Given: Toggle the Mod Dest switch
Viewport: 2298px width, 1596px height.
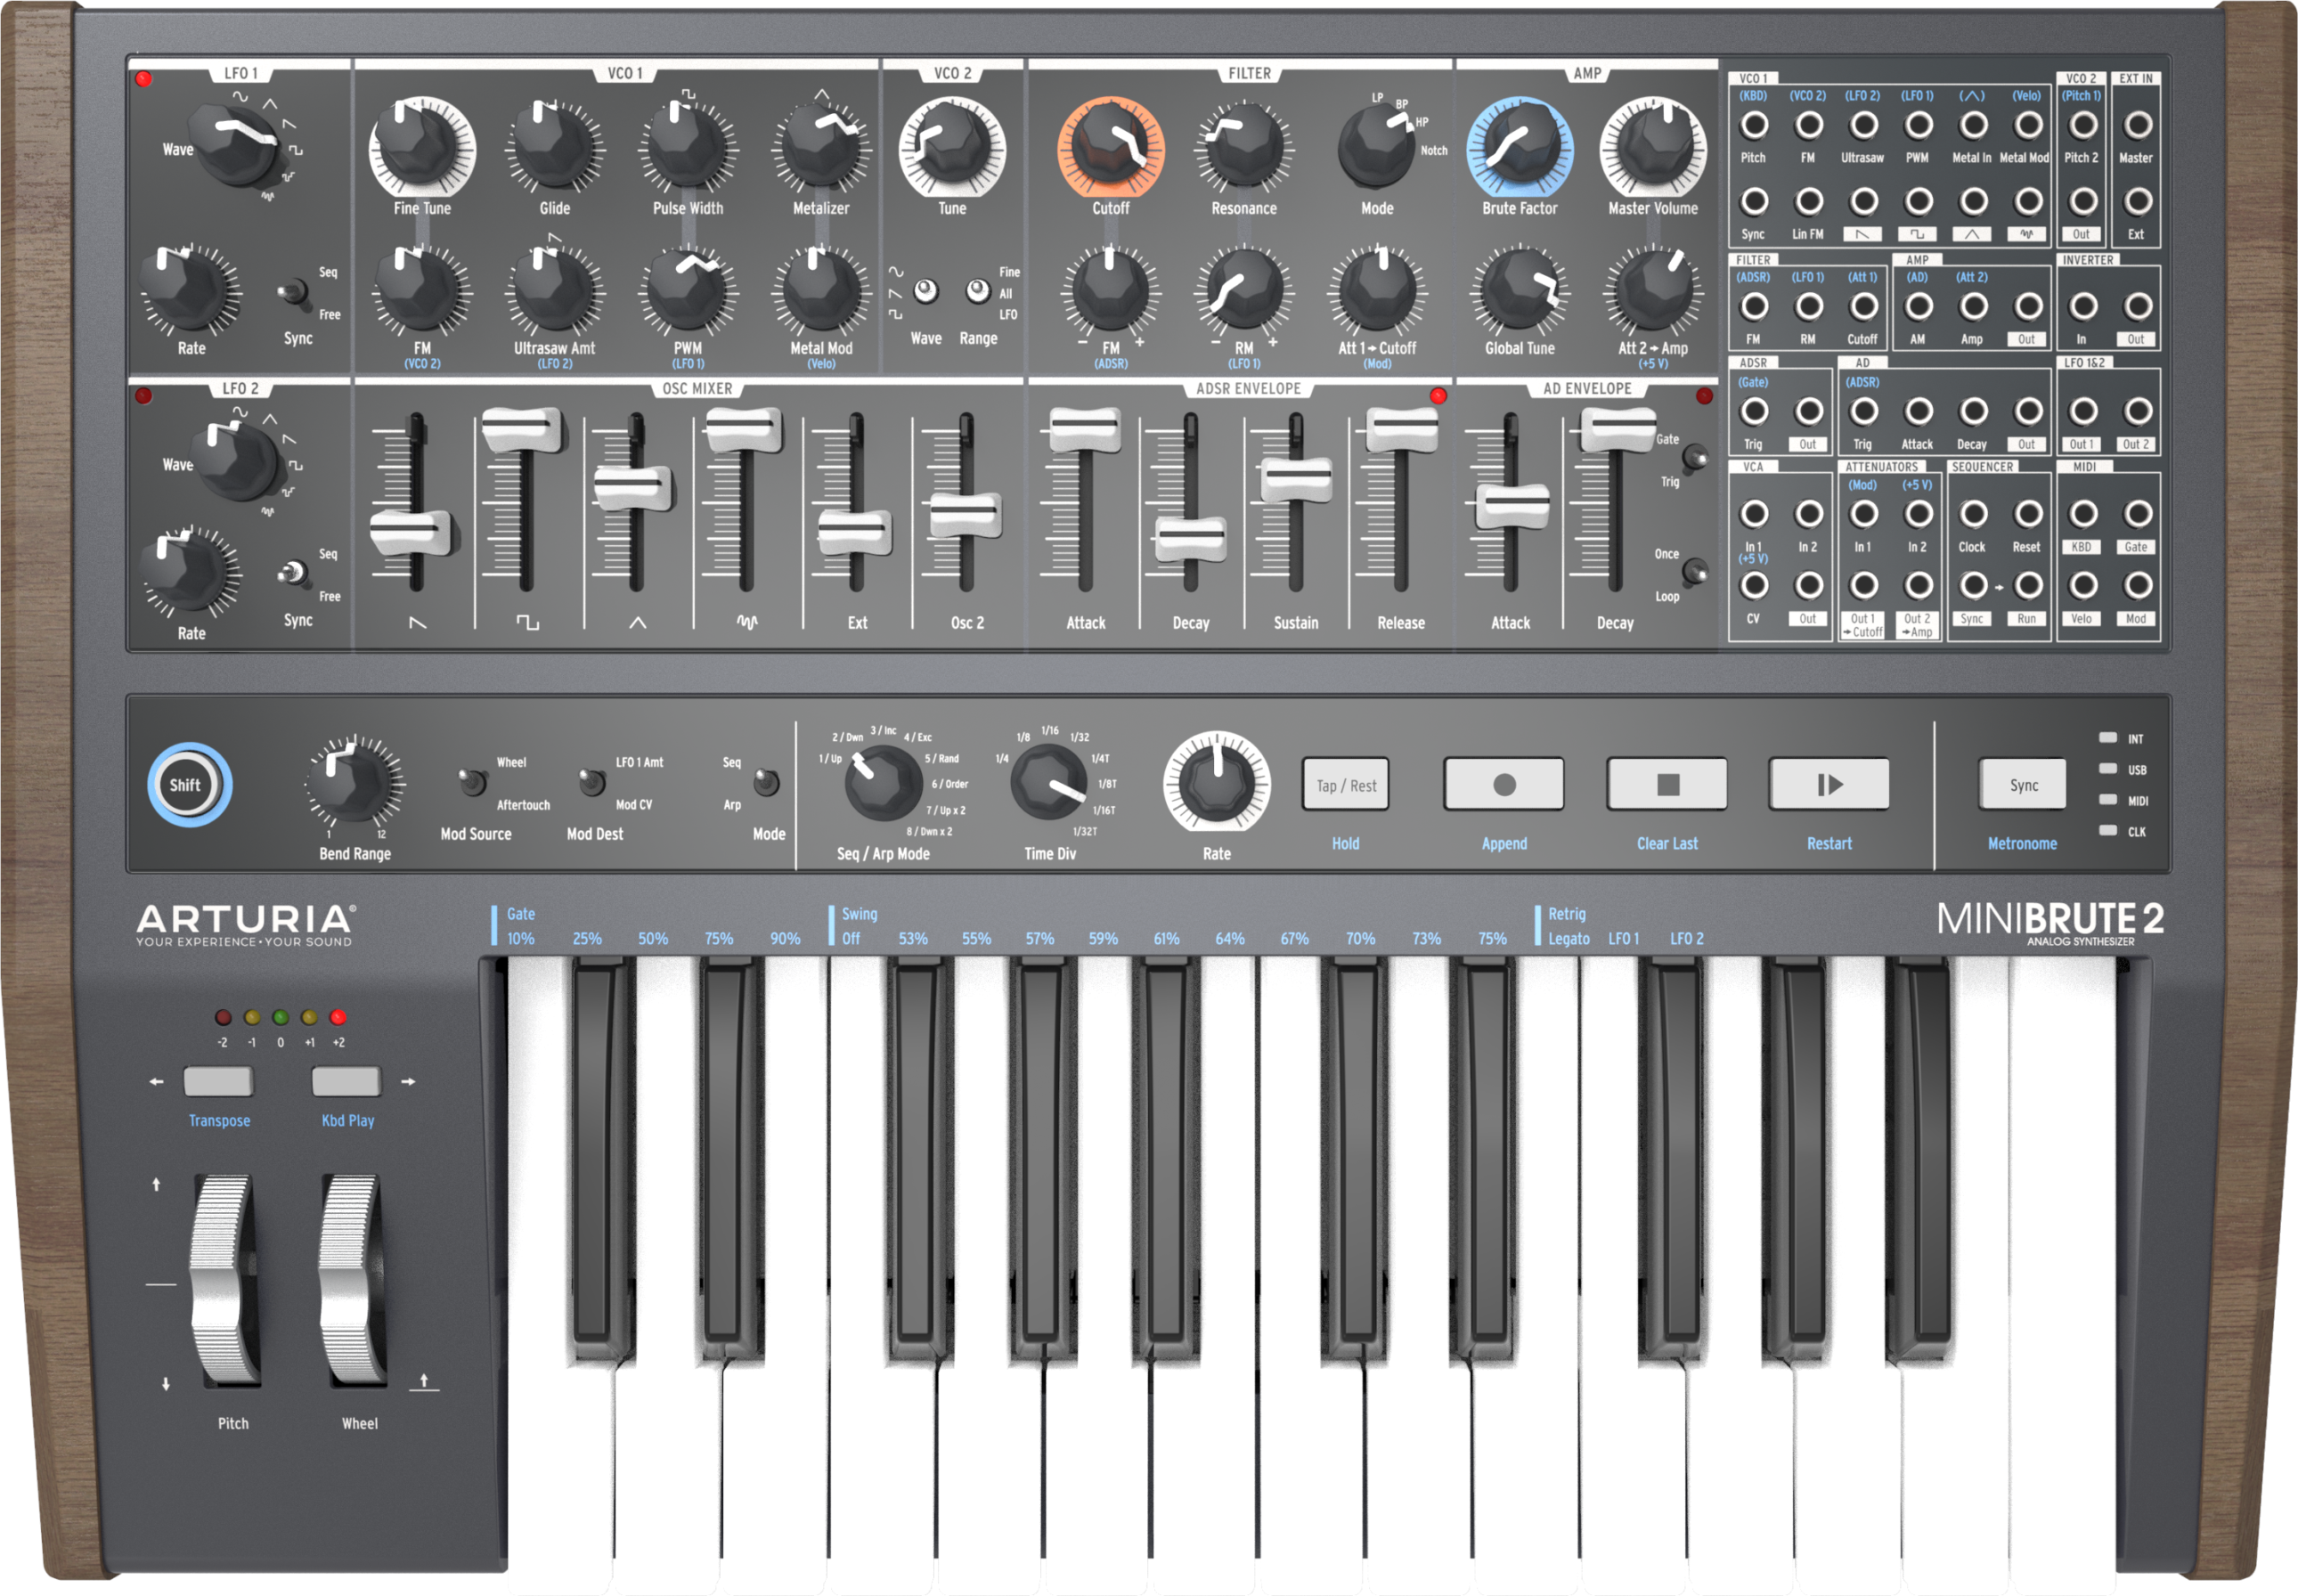Looking at the screenshot, I should click(x=592, y=781).
